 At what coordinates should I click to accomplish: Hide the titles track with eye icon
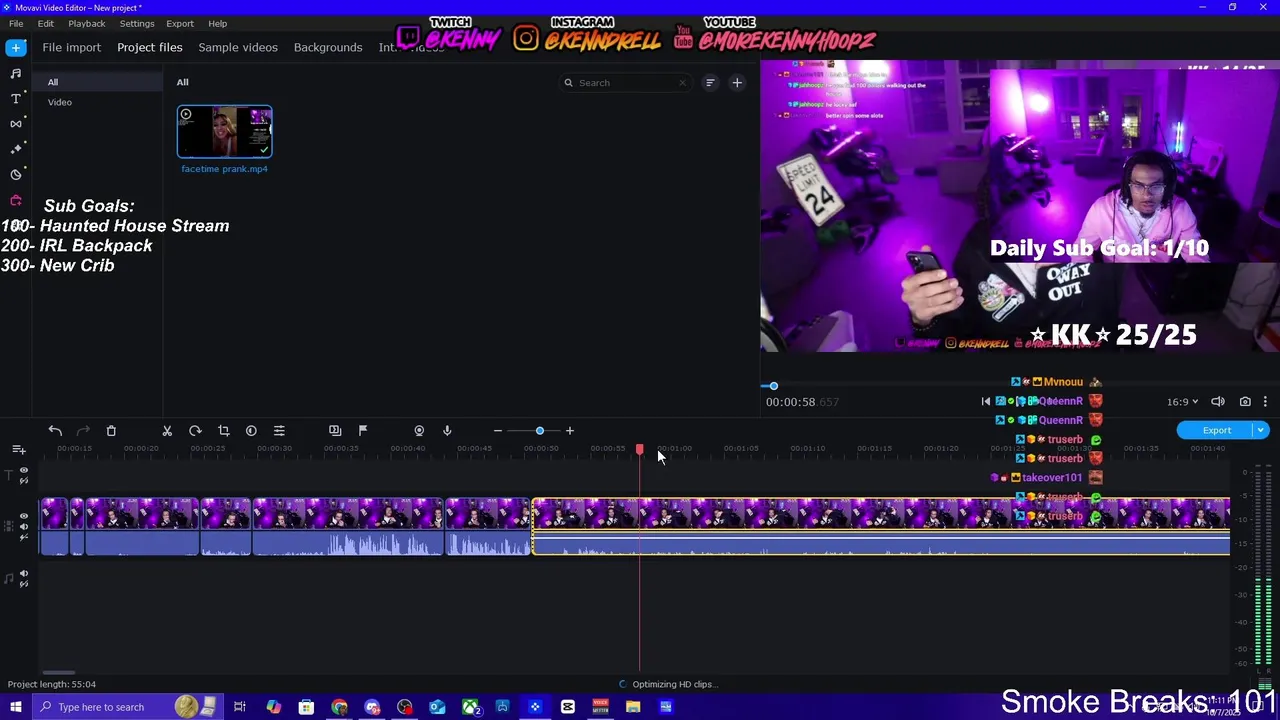pyautogui.click(x=24, y=470)
